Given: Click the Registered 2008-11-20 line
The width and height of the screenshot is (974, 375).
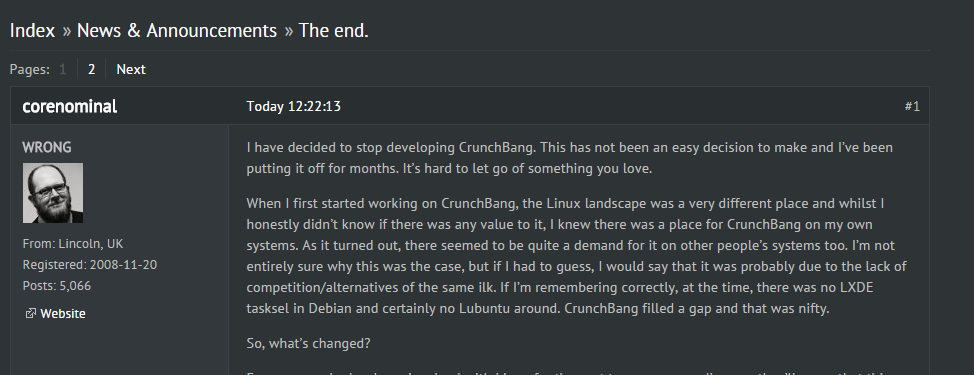Looking at the screenshot, I should (90, 265).
